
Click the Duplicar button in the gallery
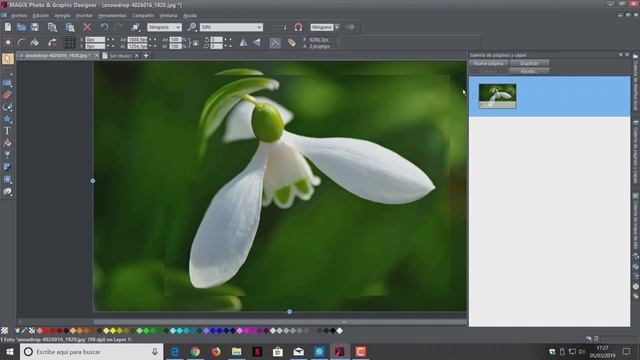pos(529,63)
